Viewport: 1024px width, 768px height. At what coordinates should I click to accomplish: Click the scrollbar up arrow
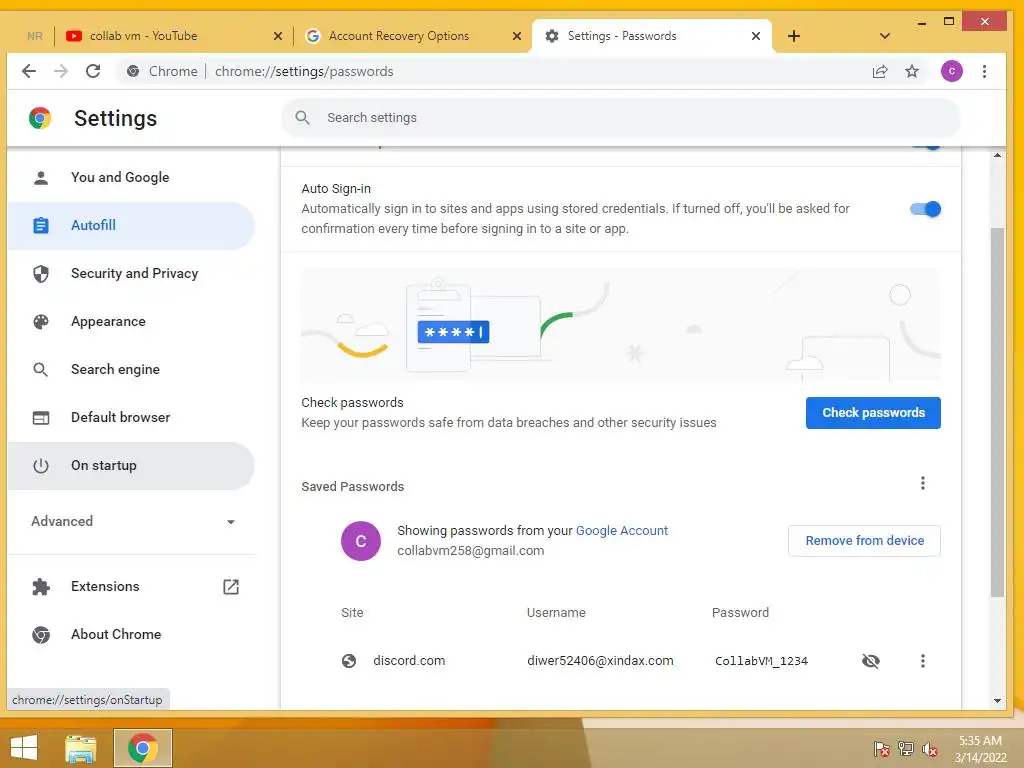point(997,155)
